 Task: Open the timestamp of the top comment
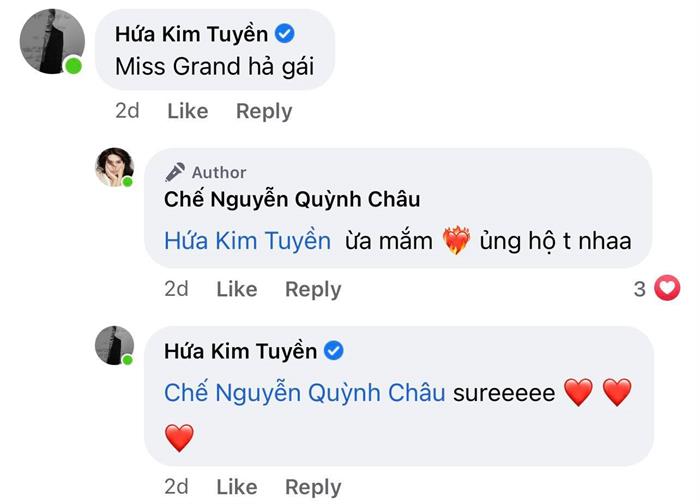(x=127, y=111)
